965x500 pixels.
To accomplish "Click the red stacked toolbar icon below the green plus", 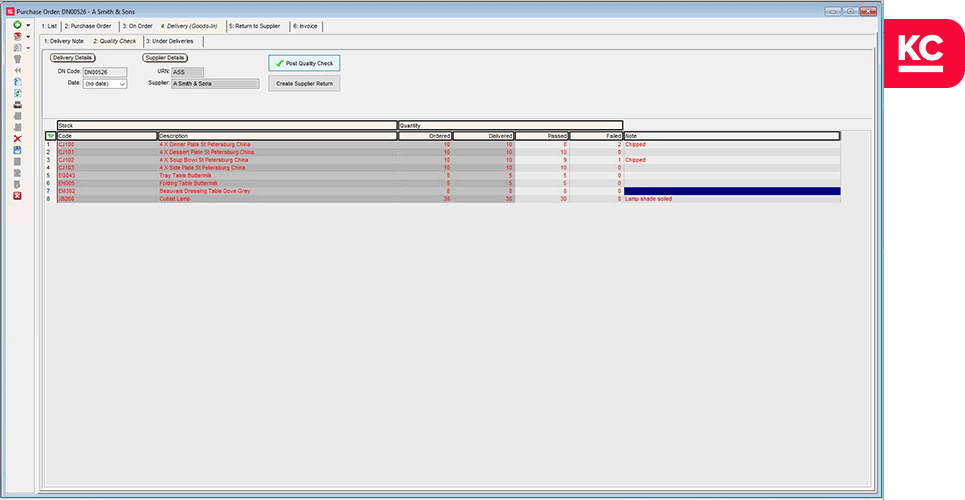I will (x=17, y=36).
